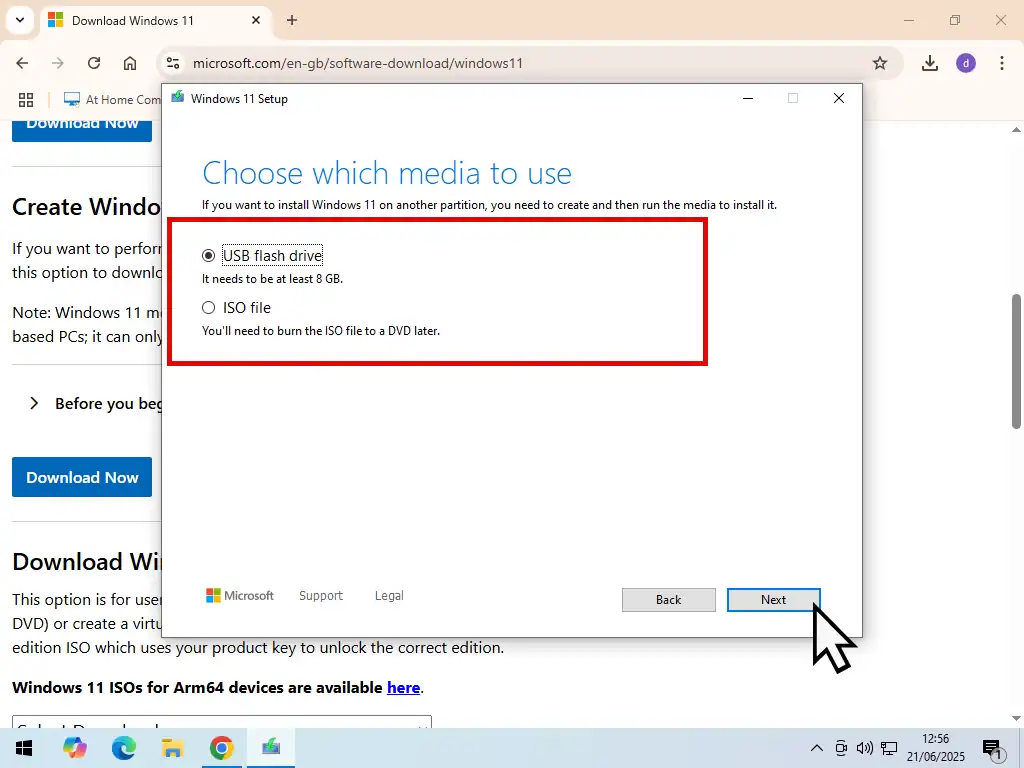Open the Chrome profile avatar
Screen dimensions: 1024x768
tap(966, 63)
